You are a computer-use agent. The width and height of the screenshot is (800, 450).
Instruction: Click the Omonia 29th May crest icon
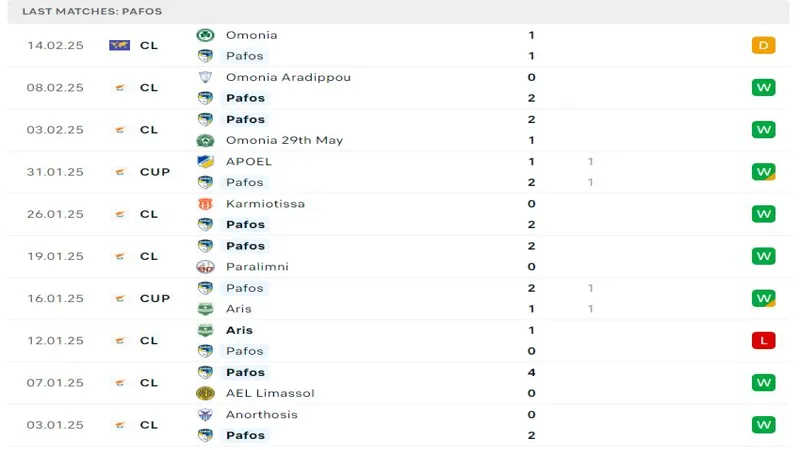205,140
